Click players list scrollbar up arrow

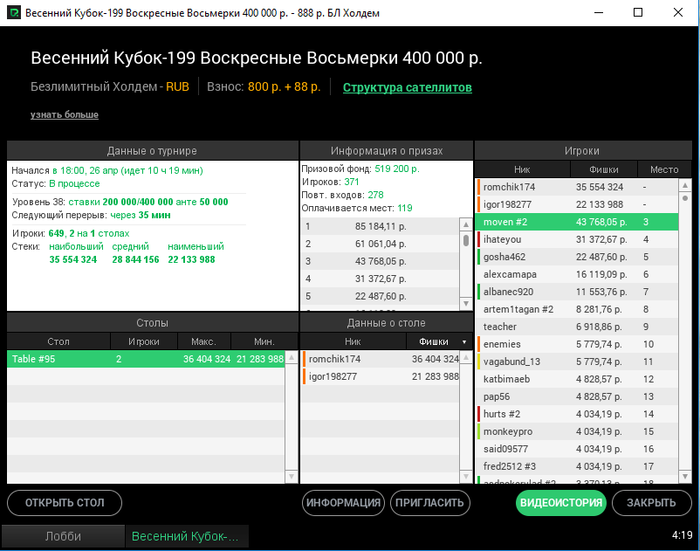pos(685,185)
